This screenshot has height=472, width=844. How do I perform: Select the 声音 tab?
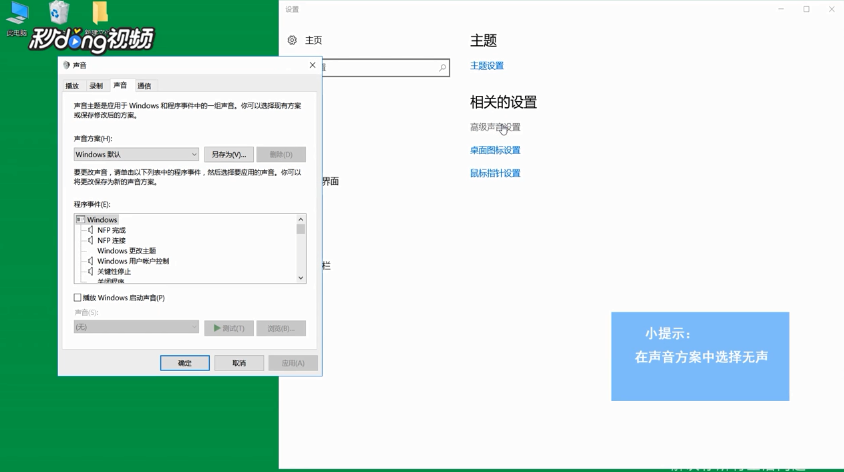120,86
